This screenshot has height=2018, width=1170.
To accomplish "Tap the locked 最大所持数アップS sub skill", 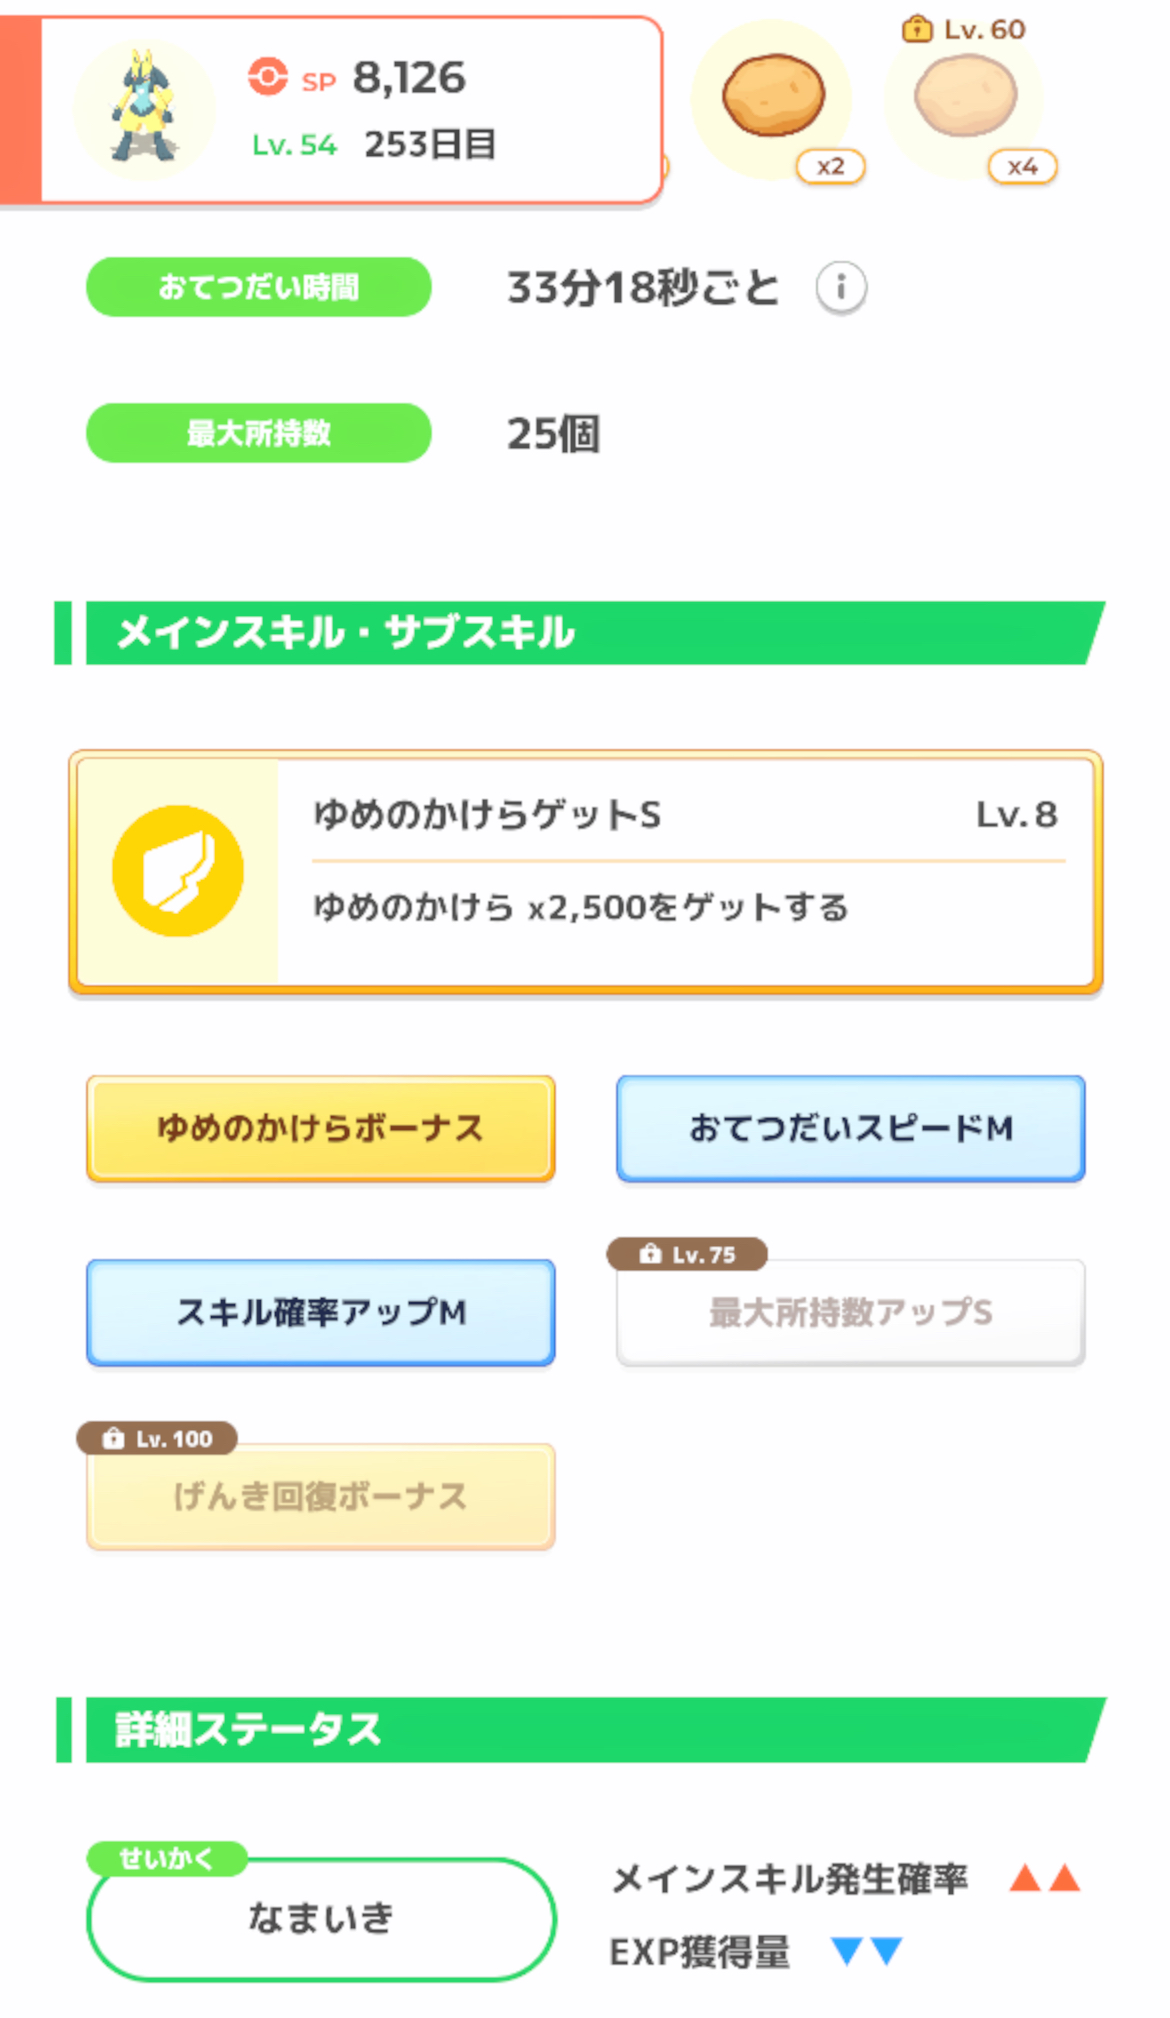I will click(x=850, y=1313).
